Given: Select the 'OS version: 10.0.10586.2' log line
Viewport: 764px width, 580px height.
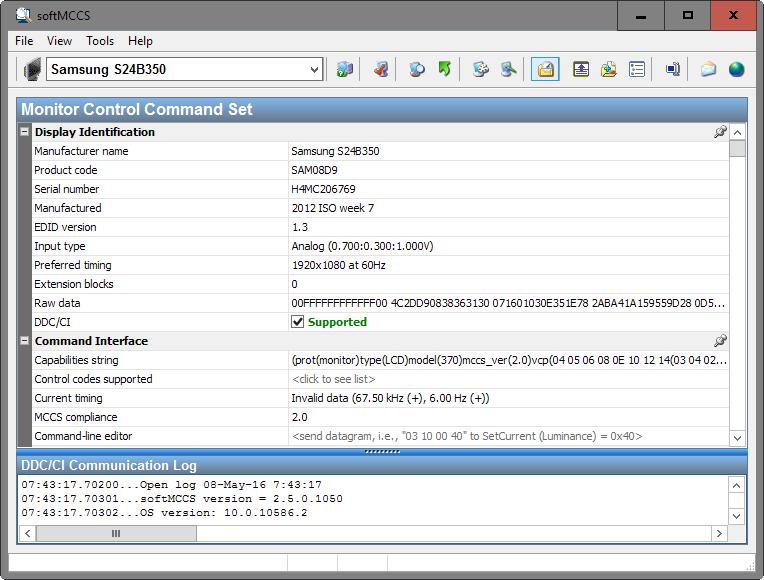Looking at the screenshot, I should (164, 513).
